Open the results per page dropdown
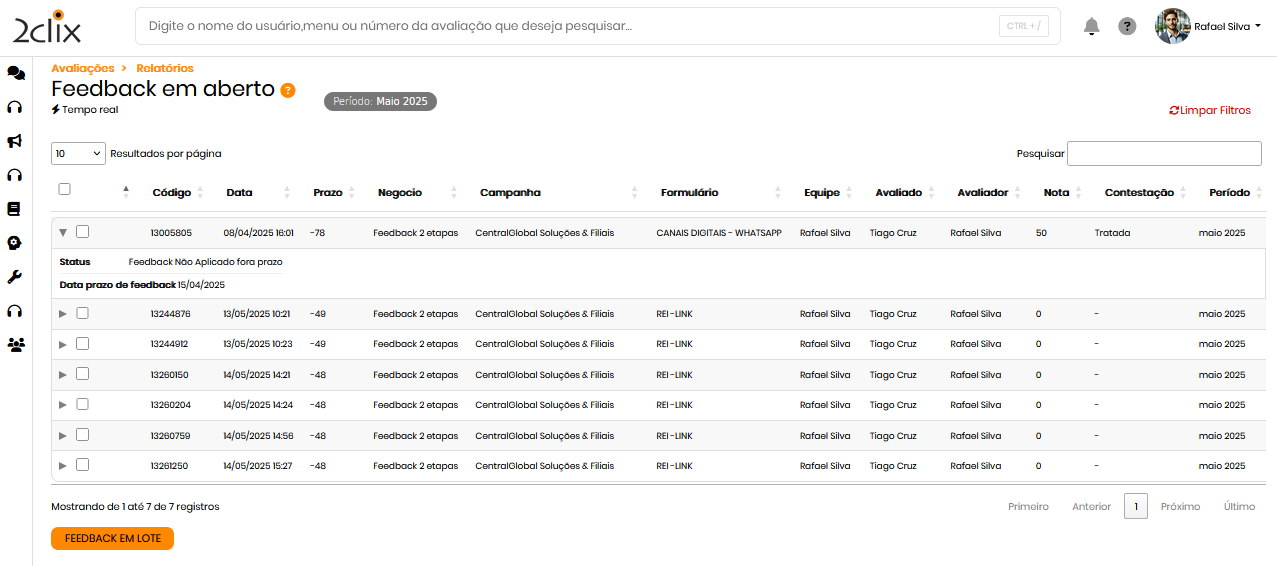 click(x=78, y=154)
